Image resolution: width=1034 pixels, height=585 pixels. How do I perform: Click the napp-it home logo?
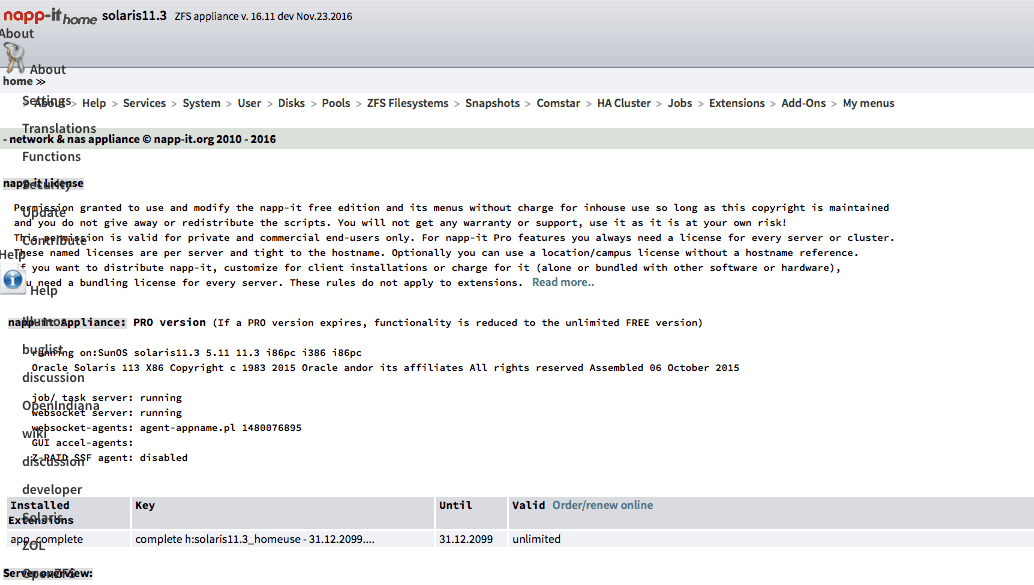click(49, 16)
